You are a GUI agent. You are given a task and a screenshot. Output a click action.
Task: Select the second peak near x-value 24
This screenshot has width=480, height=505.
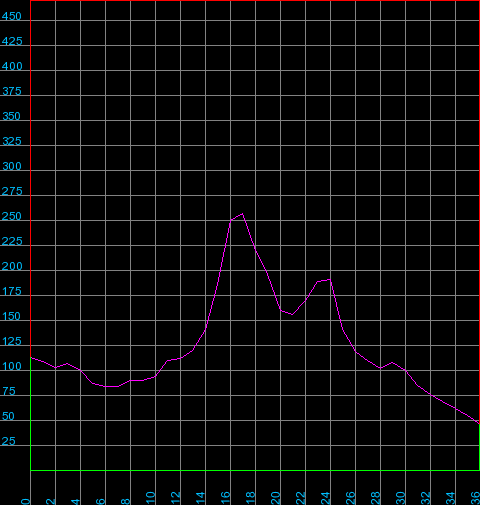coord(330,280)
